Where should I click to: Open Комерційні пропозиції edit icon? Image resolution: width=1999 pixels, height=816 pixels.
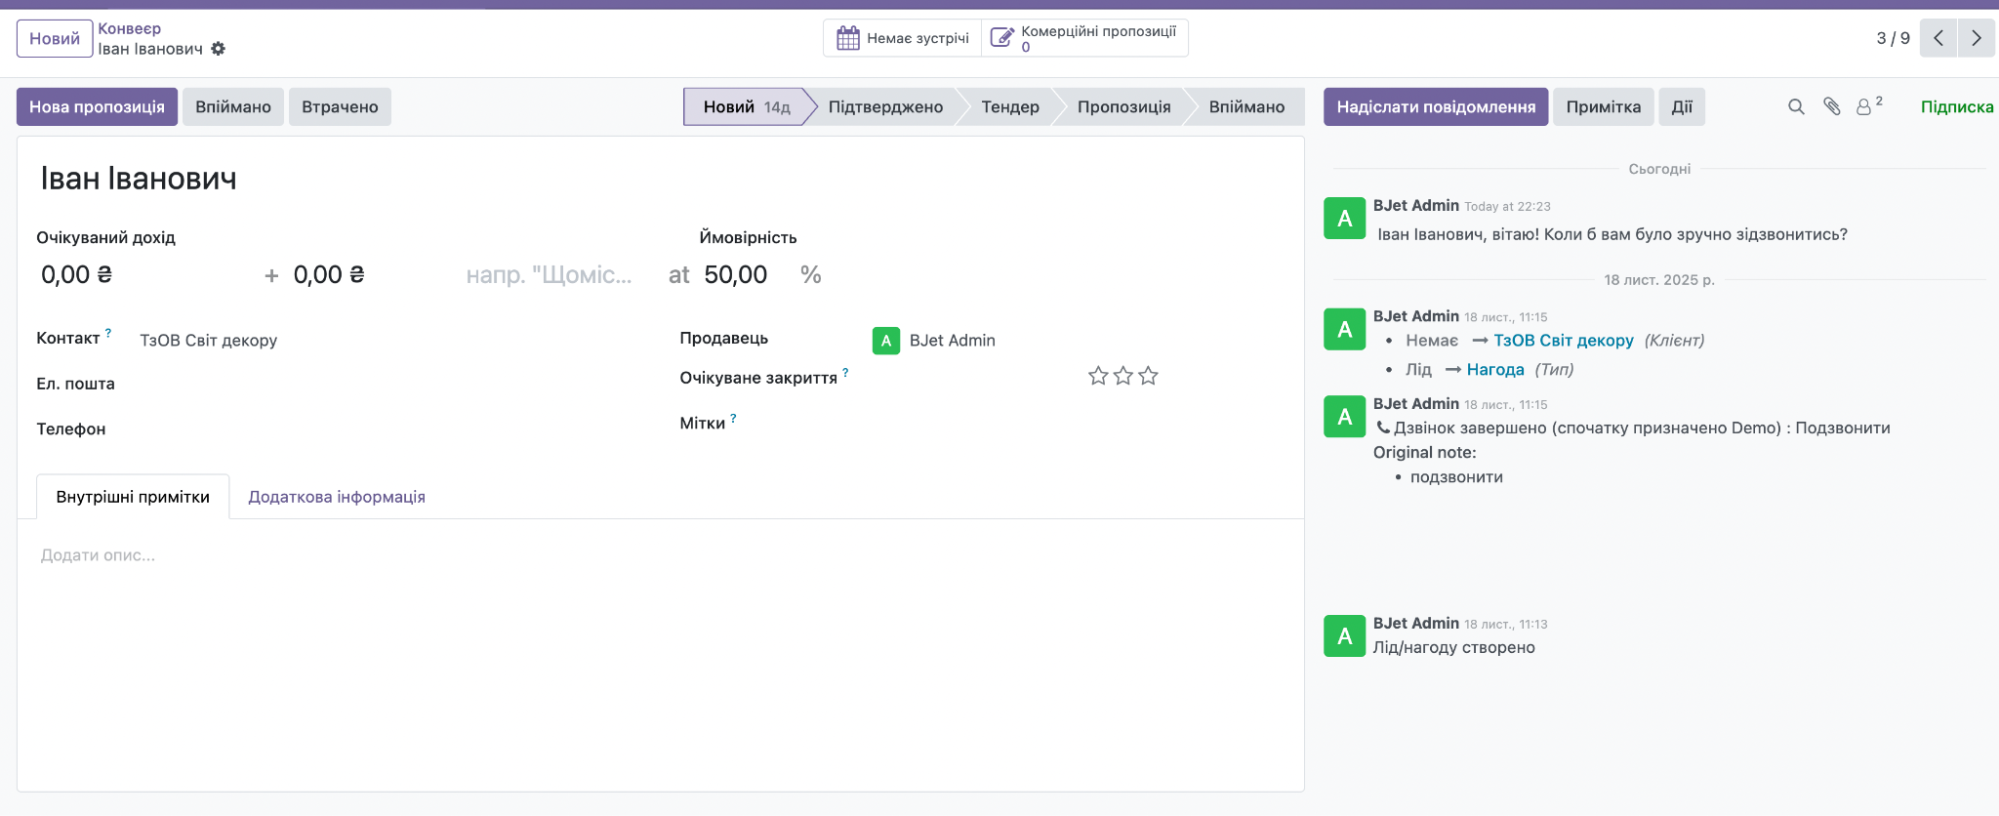point(1001,38)
